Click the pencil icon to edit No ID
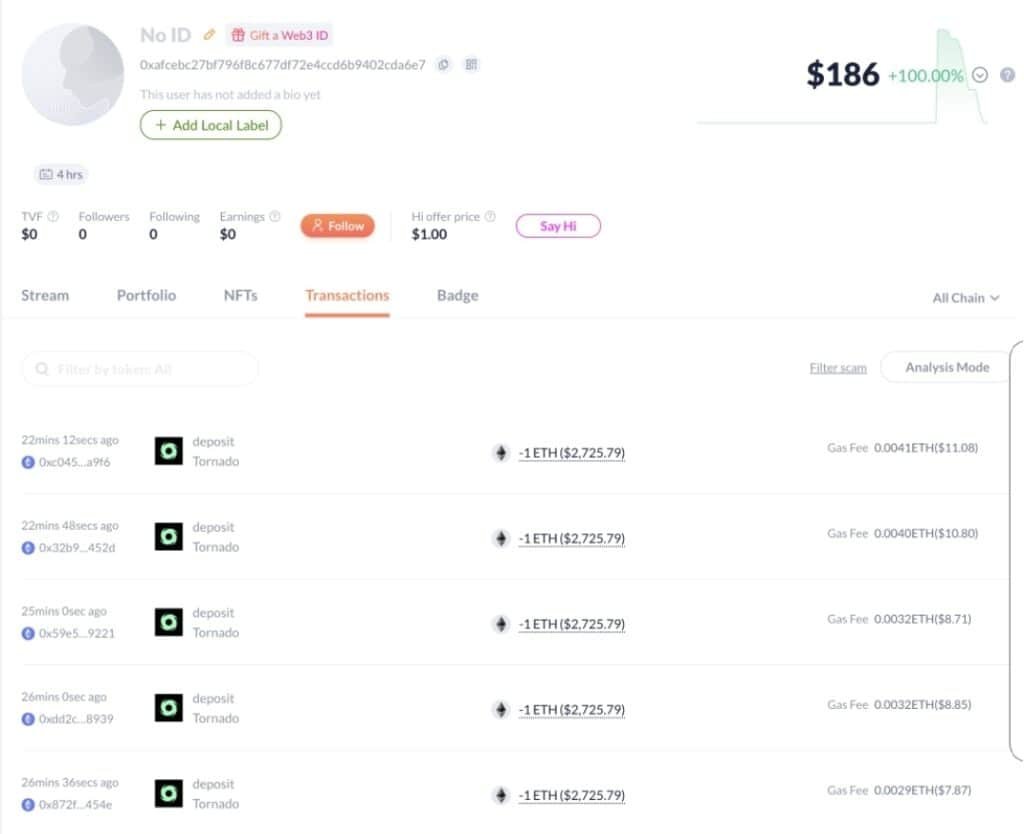Viewport: 1024px width, 834px height. click(x=210, y=34)
